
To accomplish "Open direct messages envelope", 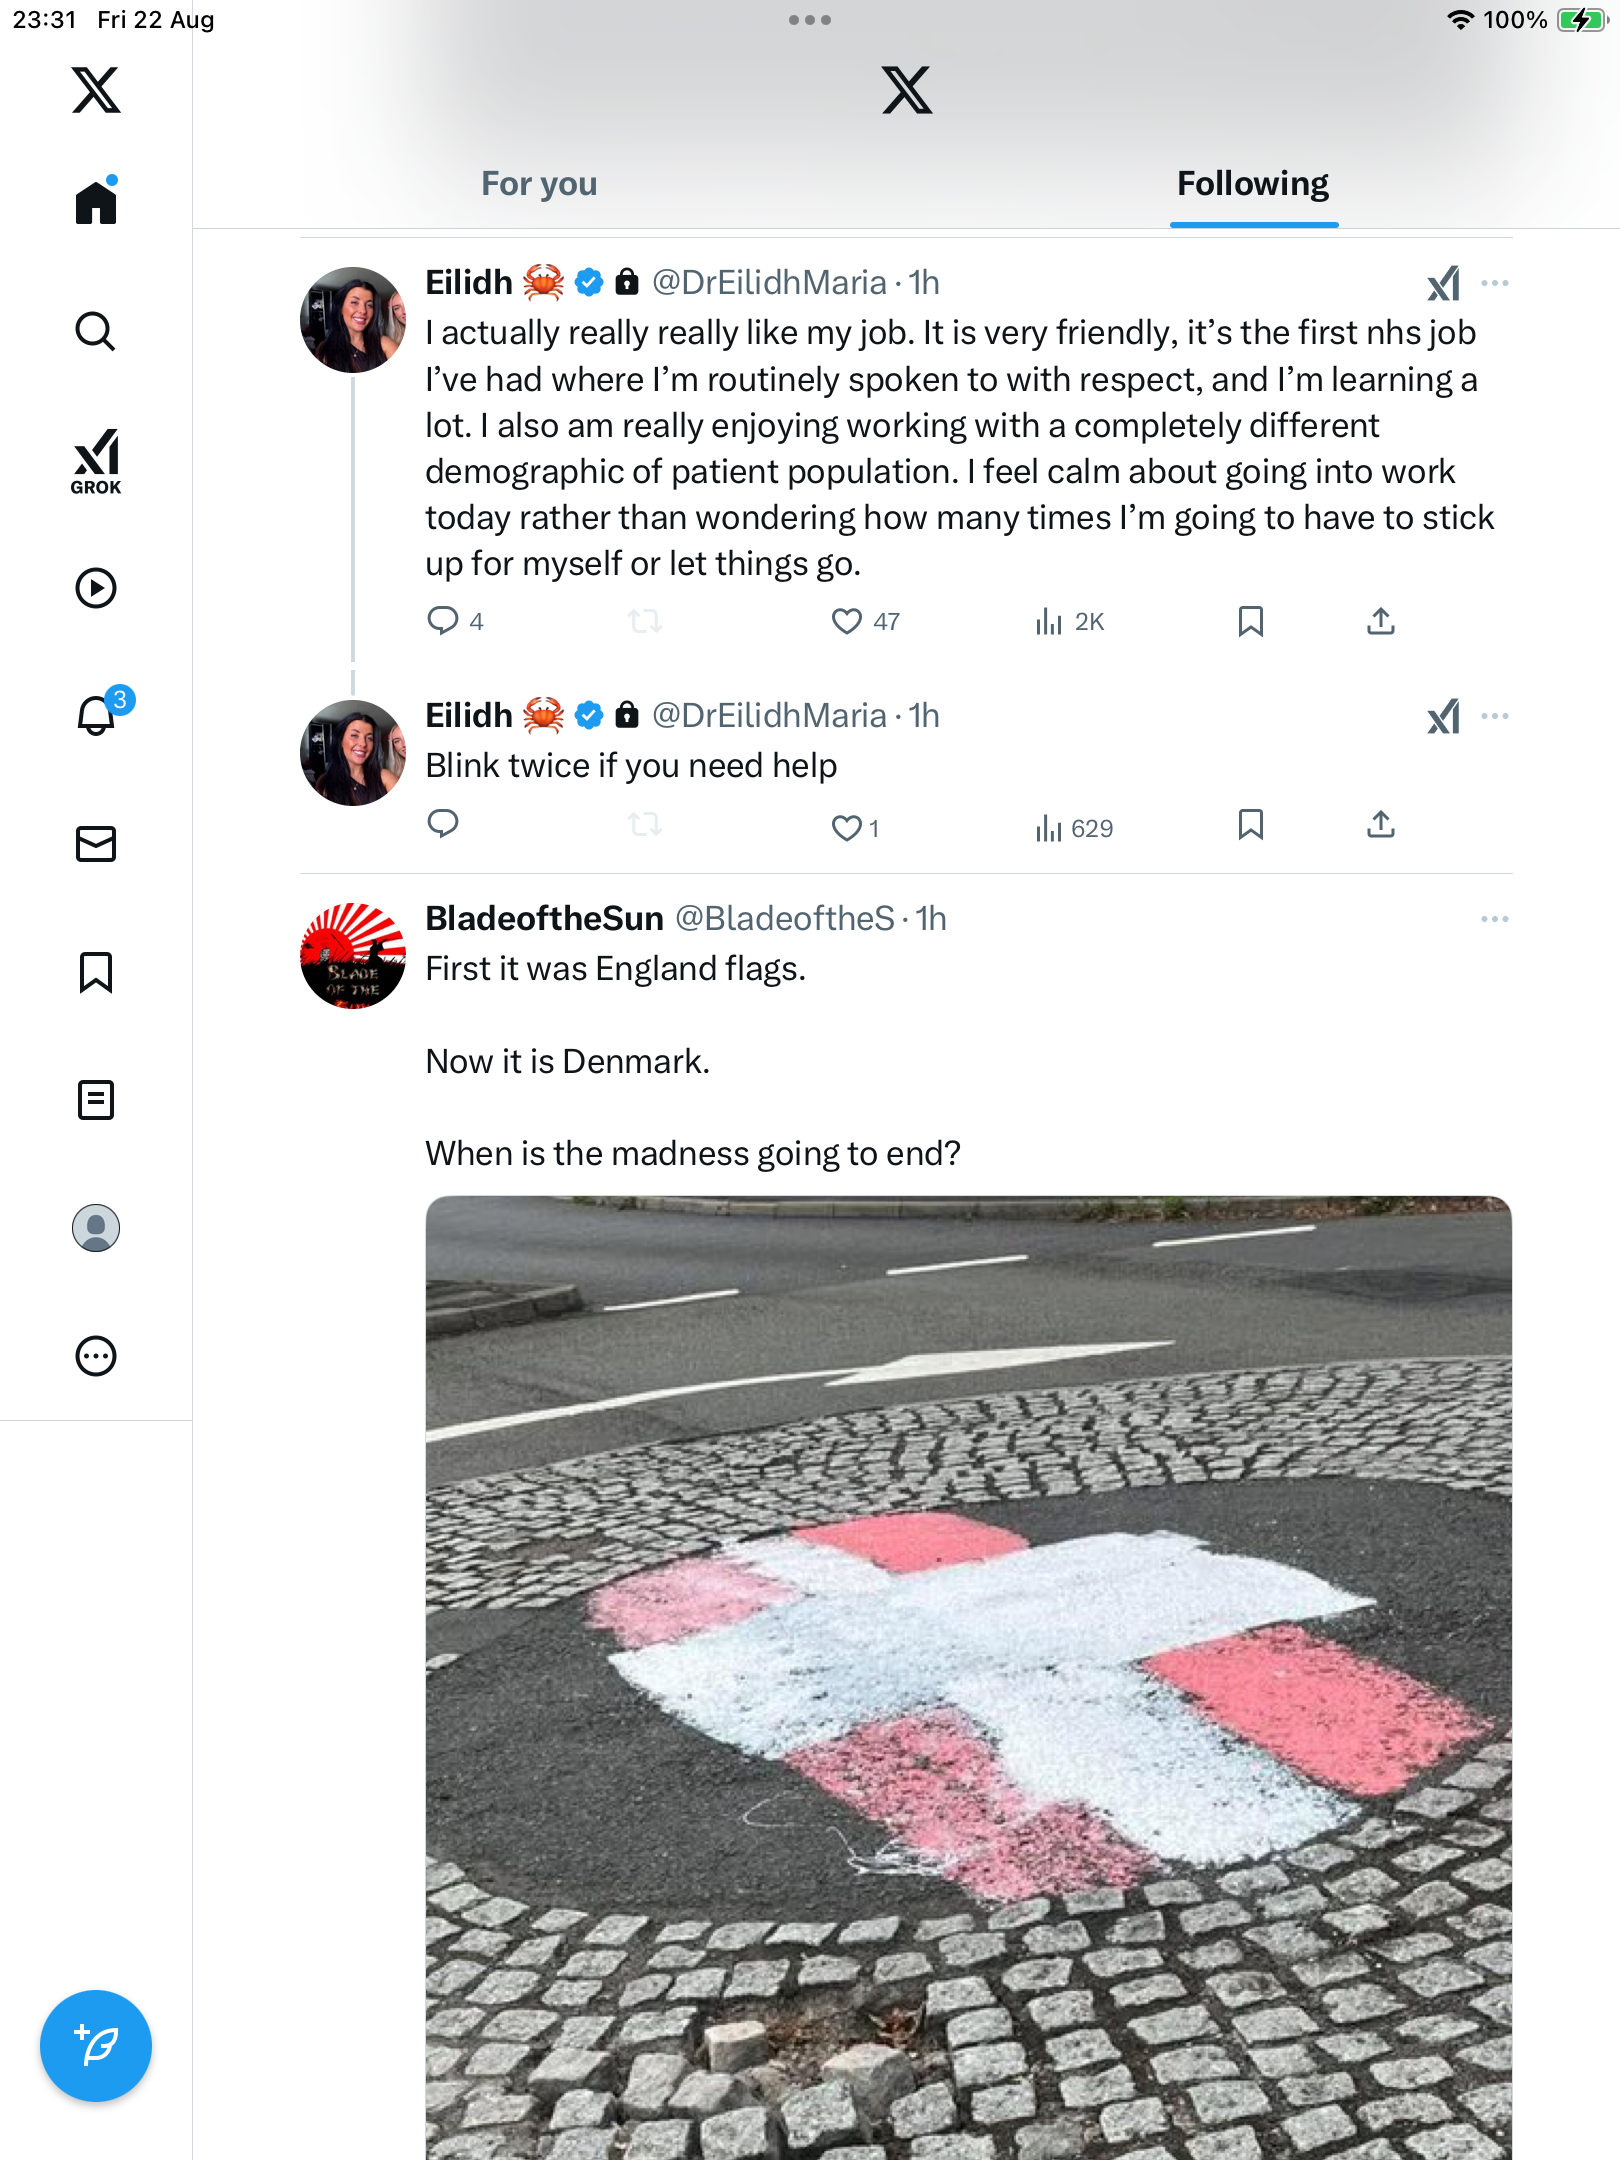I will click(96, 844).
